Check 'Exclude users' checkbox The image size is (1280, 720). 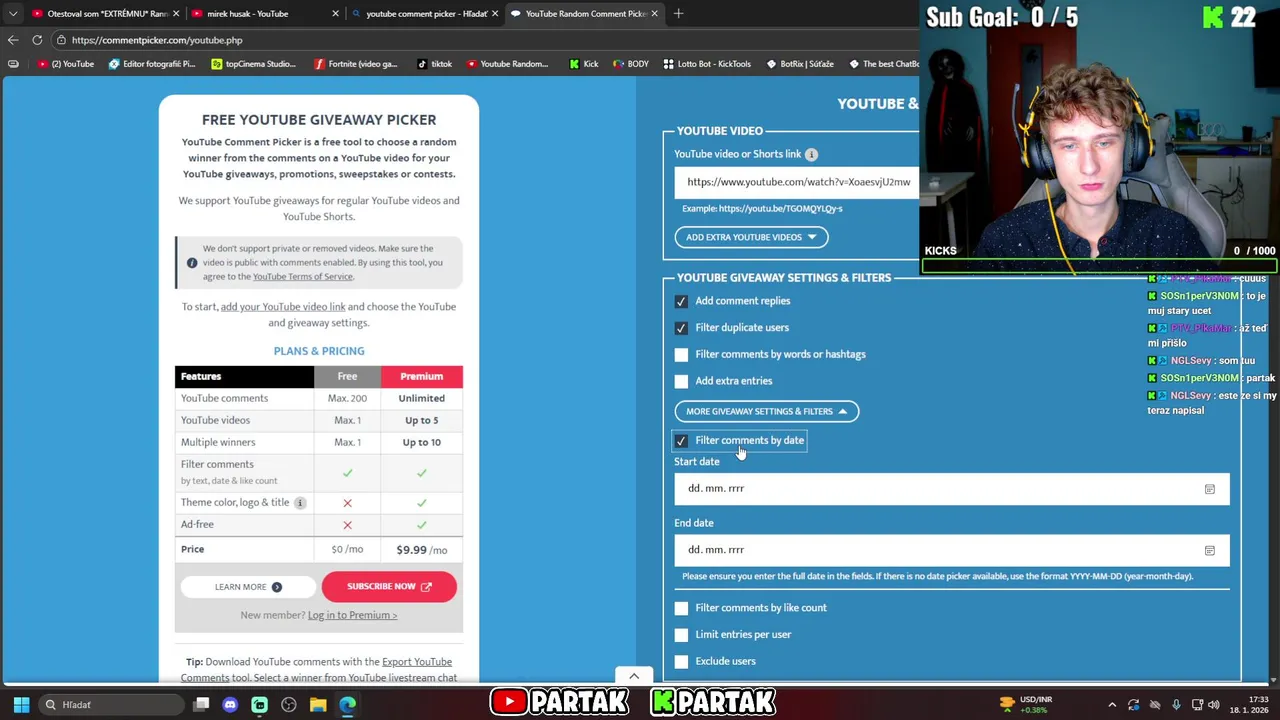pos(681,661)
